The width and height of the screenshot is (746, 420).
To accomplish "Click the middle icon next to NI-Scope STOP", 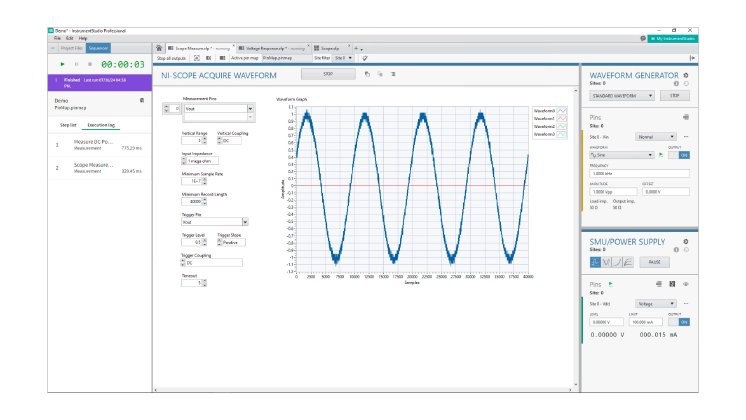I will [x=380, y=74].
